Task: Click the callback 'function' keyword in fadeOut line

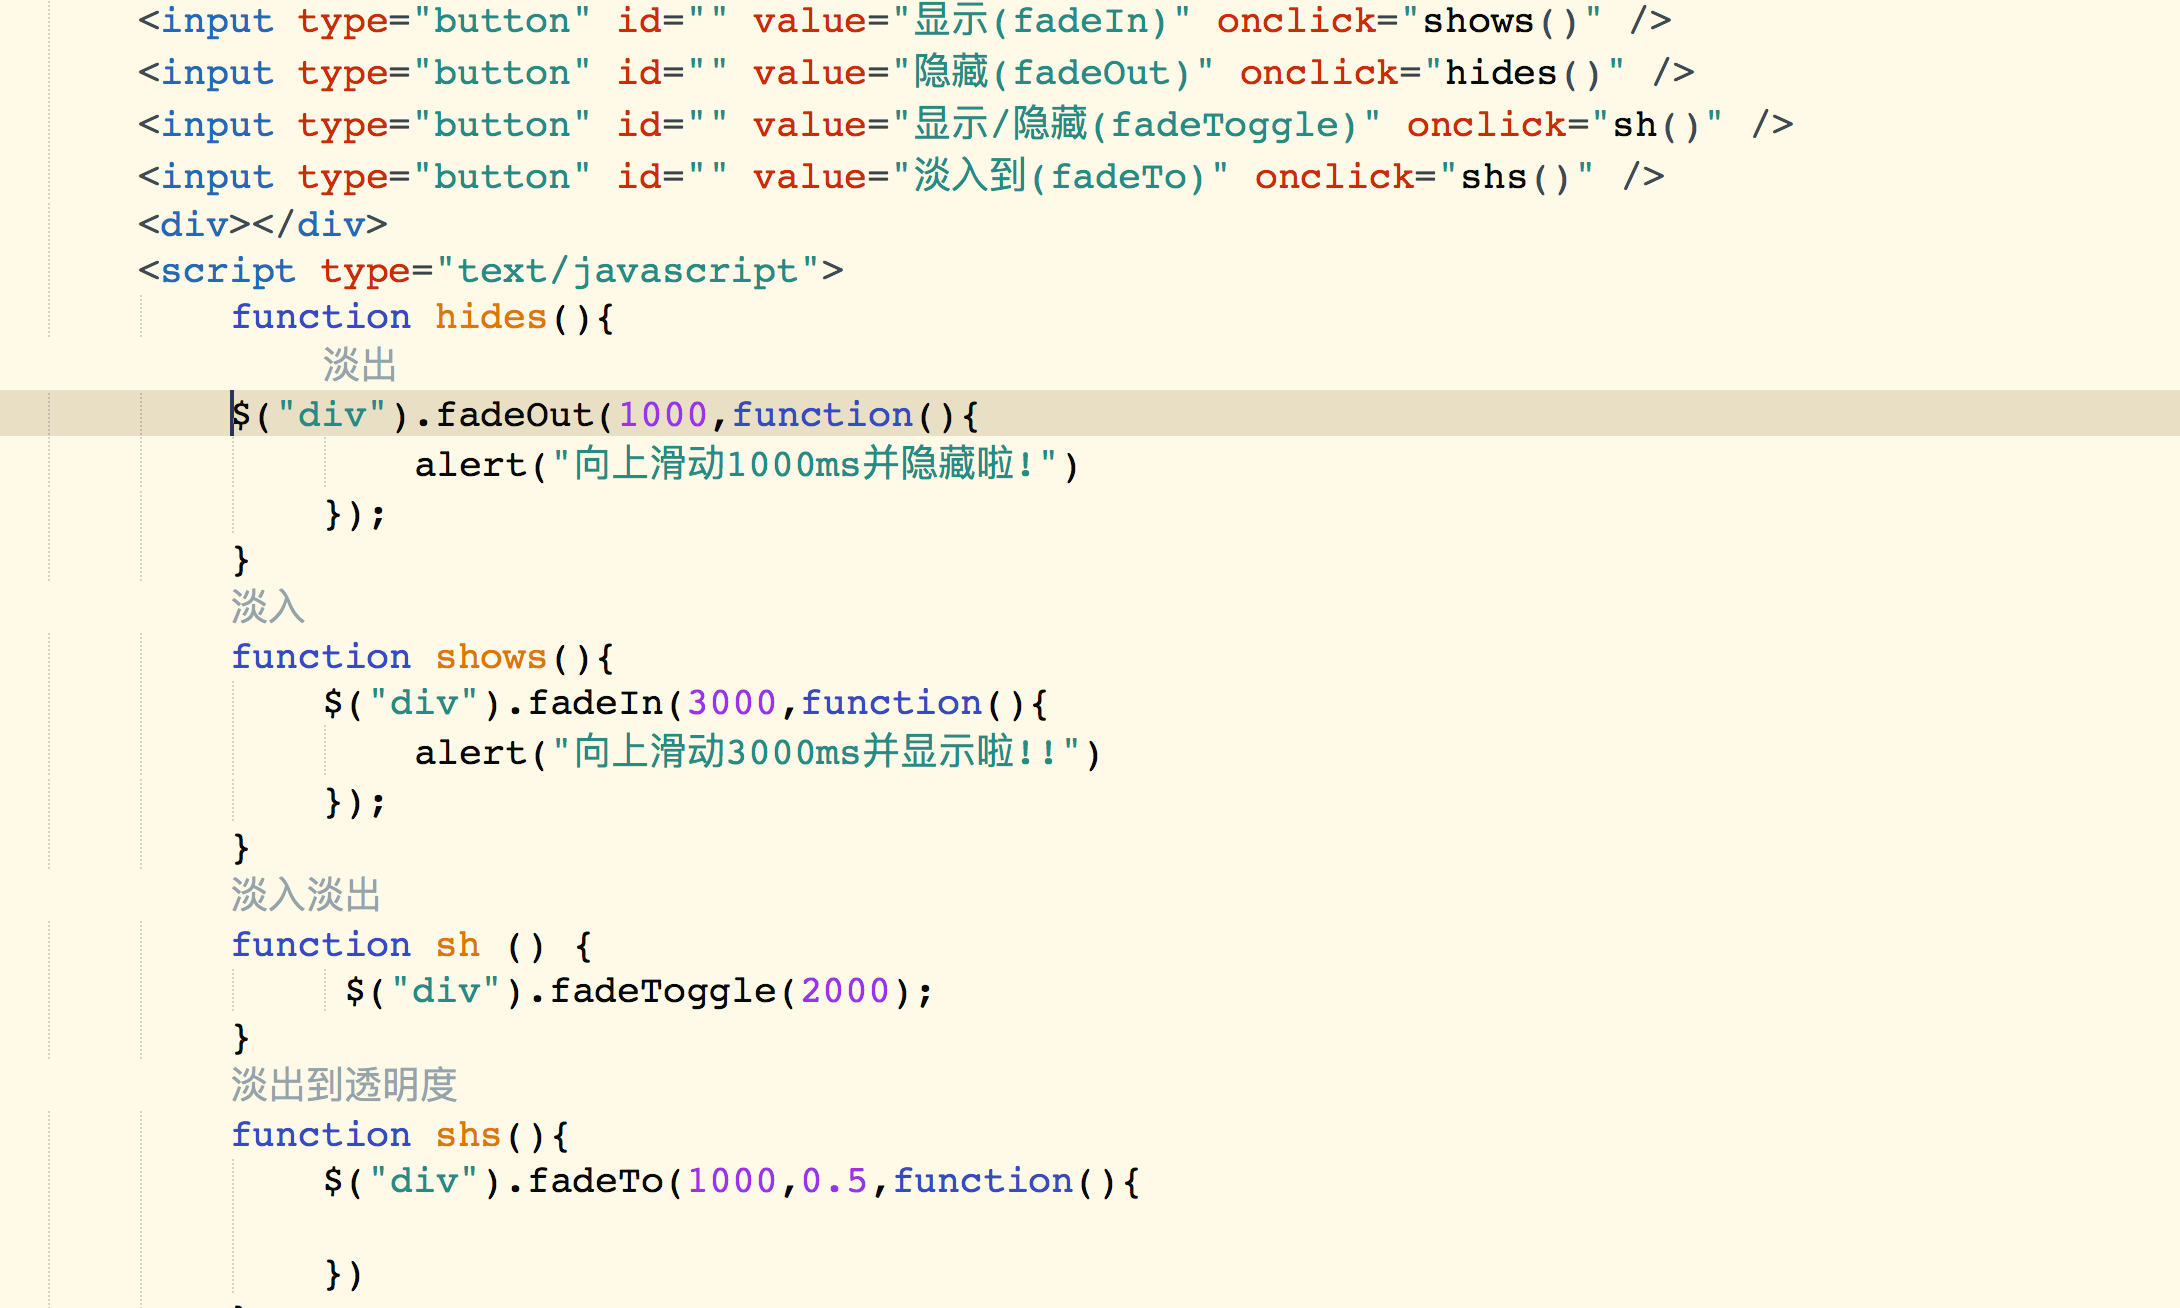Action: [822, 415]
